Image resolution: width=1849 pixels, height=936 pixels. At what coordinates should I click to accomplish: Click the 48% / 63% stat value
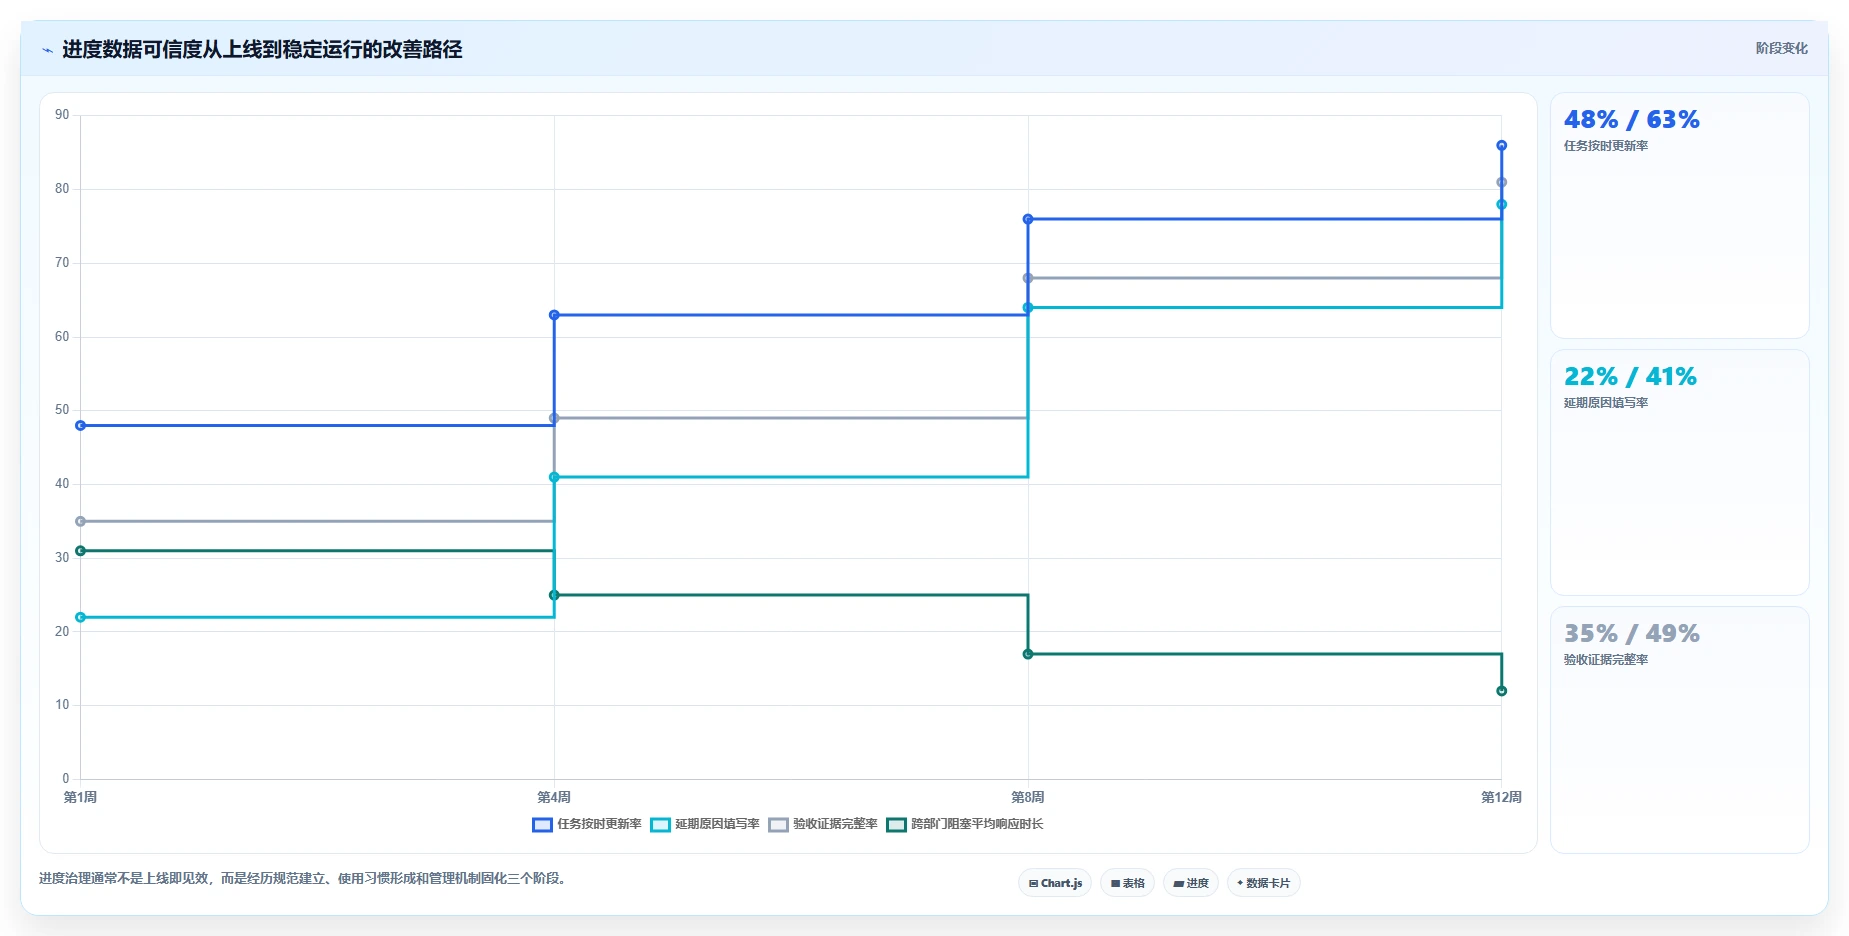click(x=1631, y=120)
